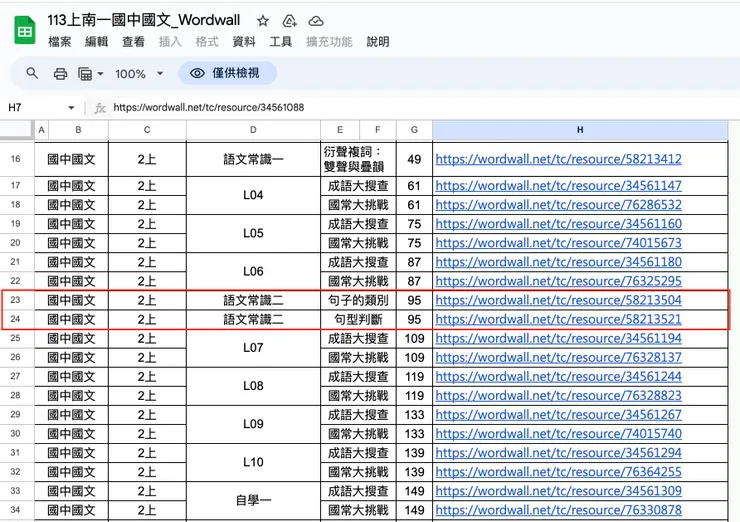Open link ending in 76364255
The width and height of the screenshot is (740, 522).
pyautogui.click(x=558, y=472)
